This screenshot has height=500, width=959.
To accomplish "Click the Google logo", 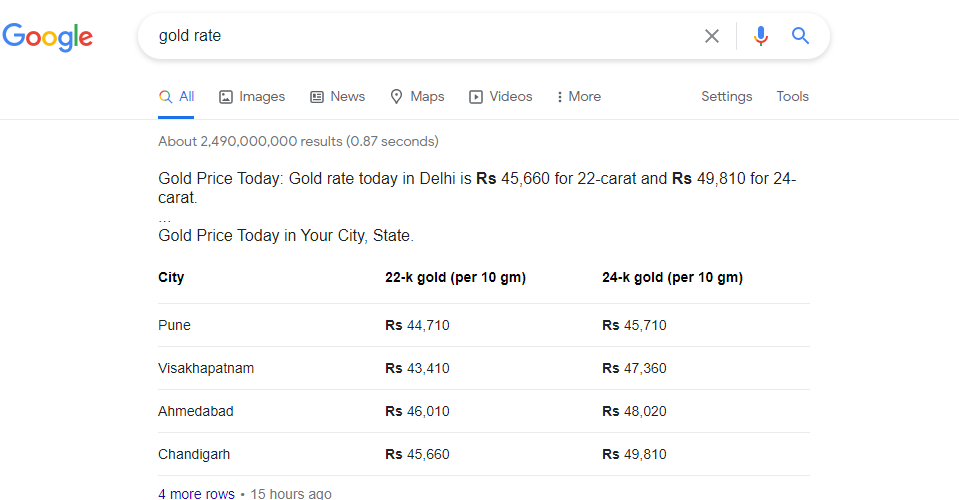I will click(x=48, y=37).
